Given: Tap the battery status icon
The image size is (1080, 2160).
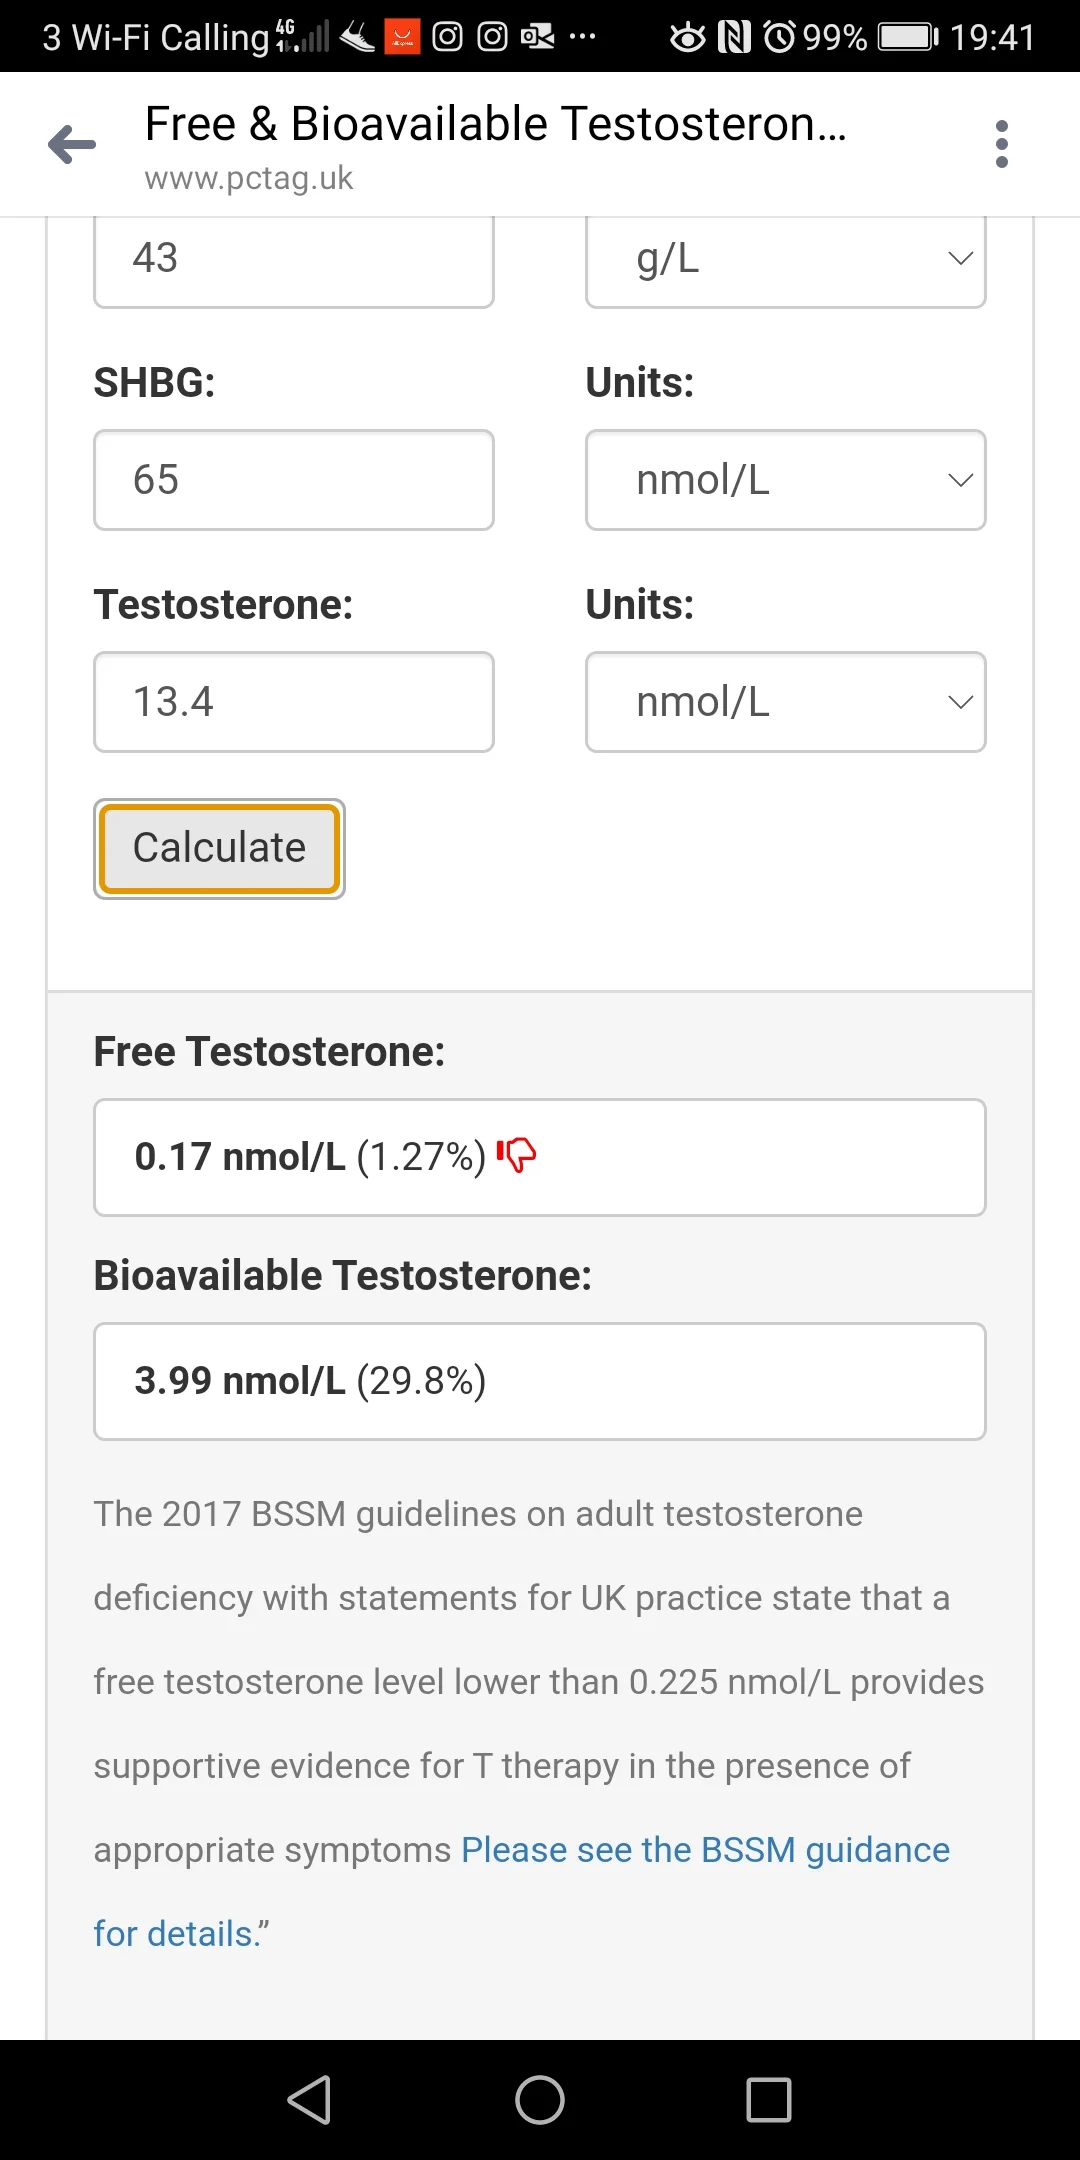Looking at the screenshot, I should click(x=908, y=37).
